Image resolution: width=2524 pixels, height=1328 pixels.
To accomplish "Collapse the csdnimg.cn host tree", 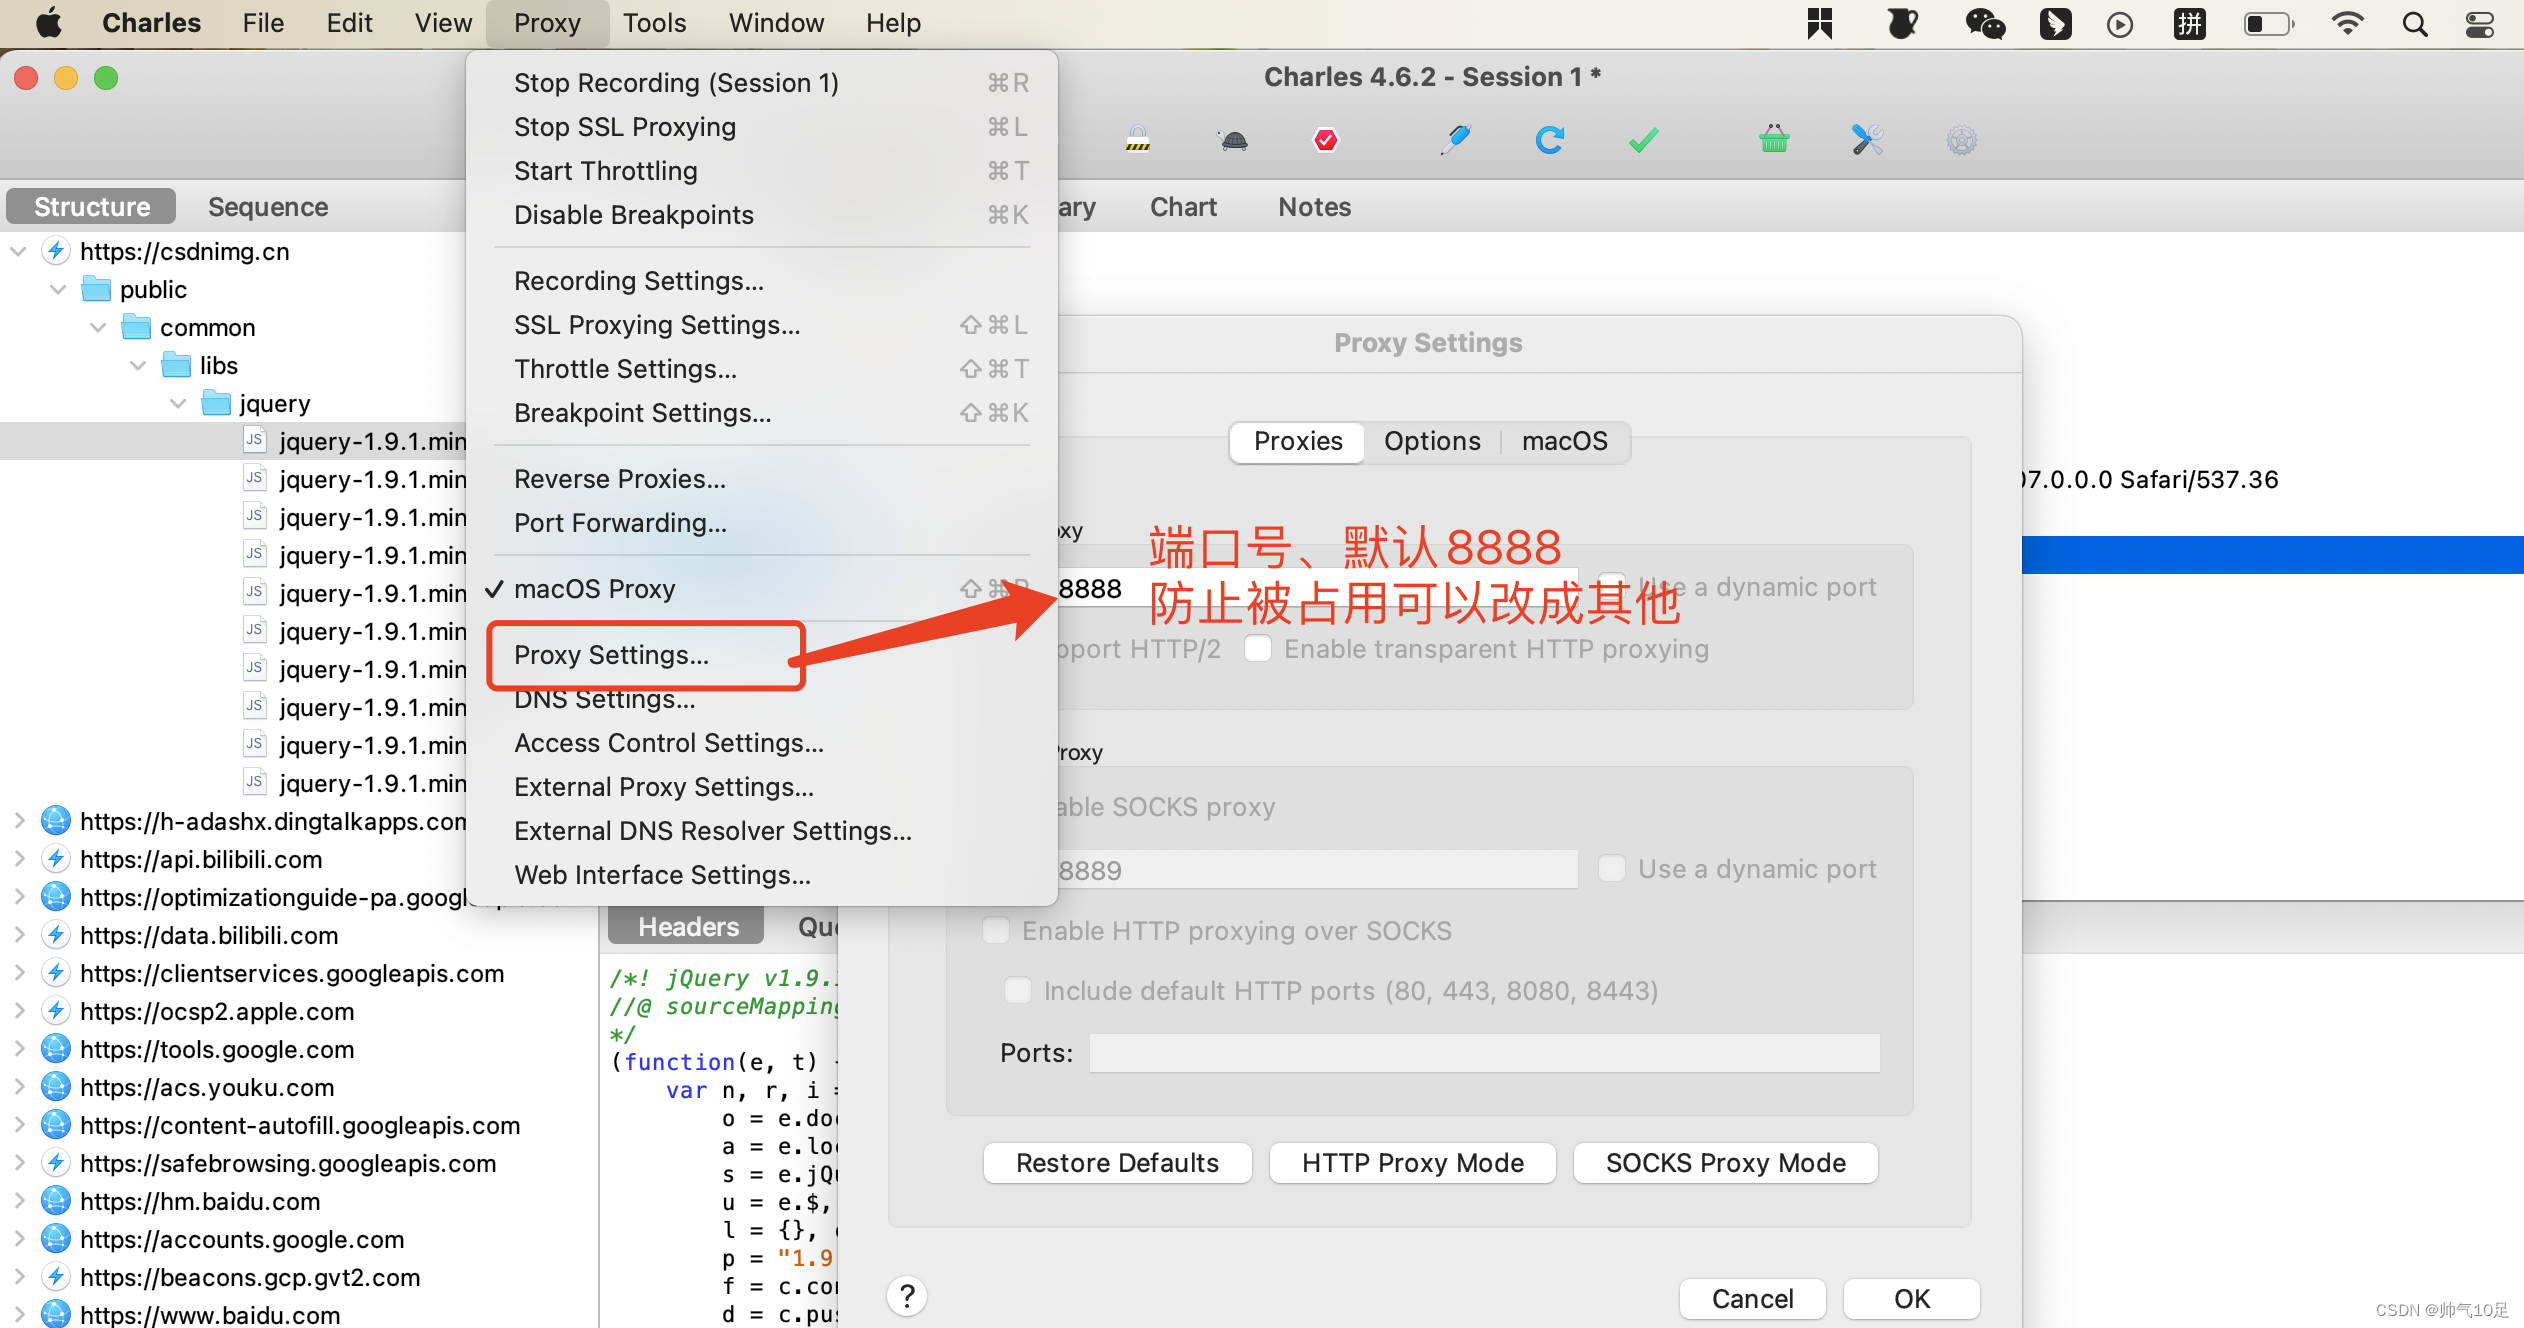I will pos(19,251).
